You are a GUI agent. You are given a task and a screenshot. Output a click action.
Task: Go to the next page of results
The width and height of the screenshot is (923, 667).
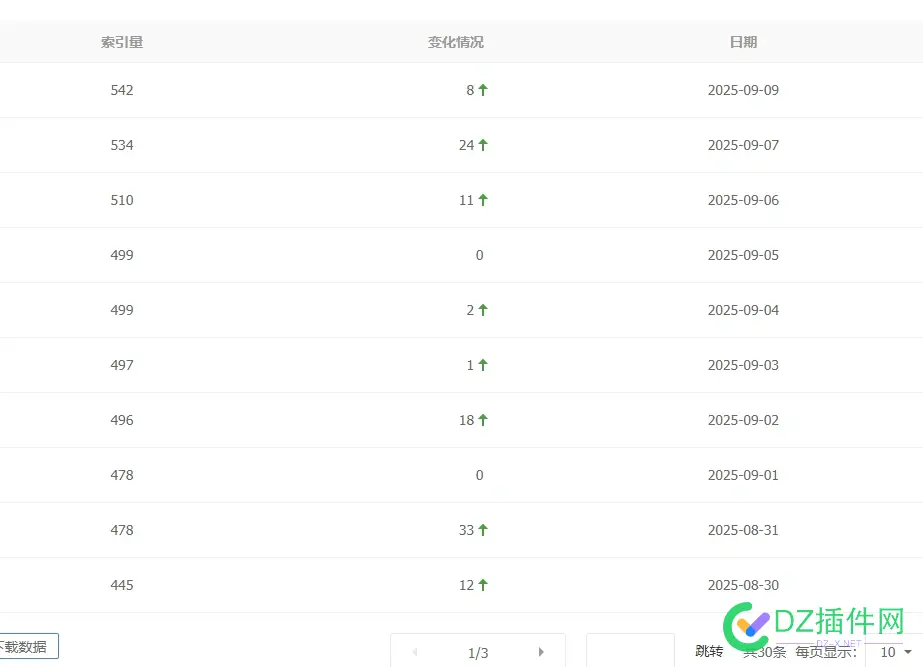point(542,651)
